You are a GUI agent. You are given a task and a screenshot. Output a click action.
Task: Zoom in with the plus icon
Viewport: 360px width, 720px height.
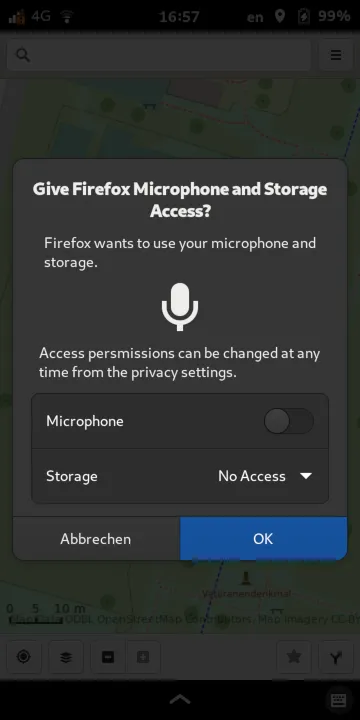[x=143, y=657]
